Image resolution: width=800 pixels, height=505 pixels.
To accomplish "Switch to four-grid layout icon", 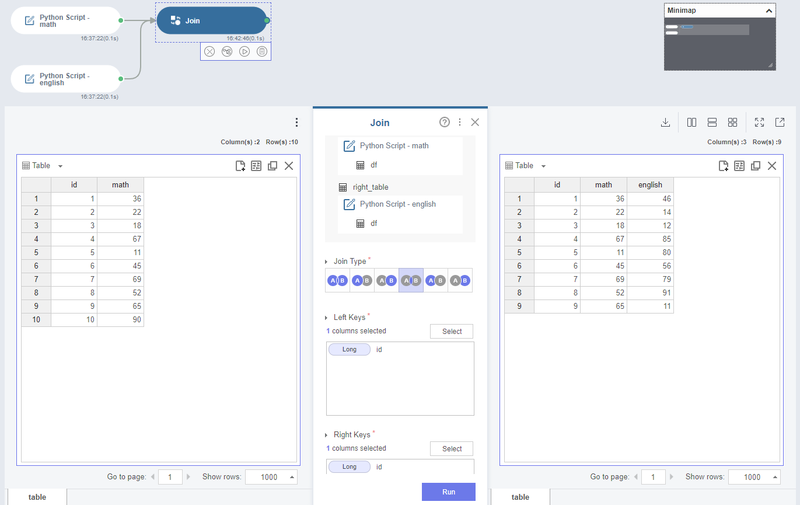I will [733, 122].
